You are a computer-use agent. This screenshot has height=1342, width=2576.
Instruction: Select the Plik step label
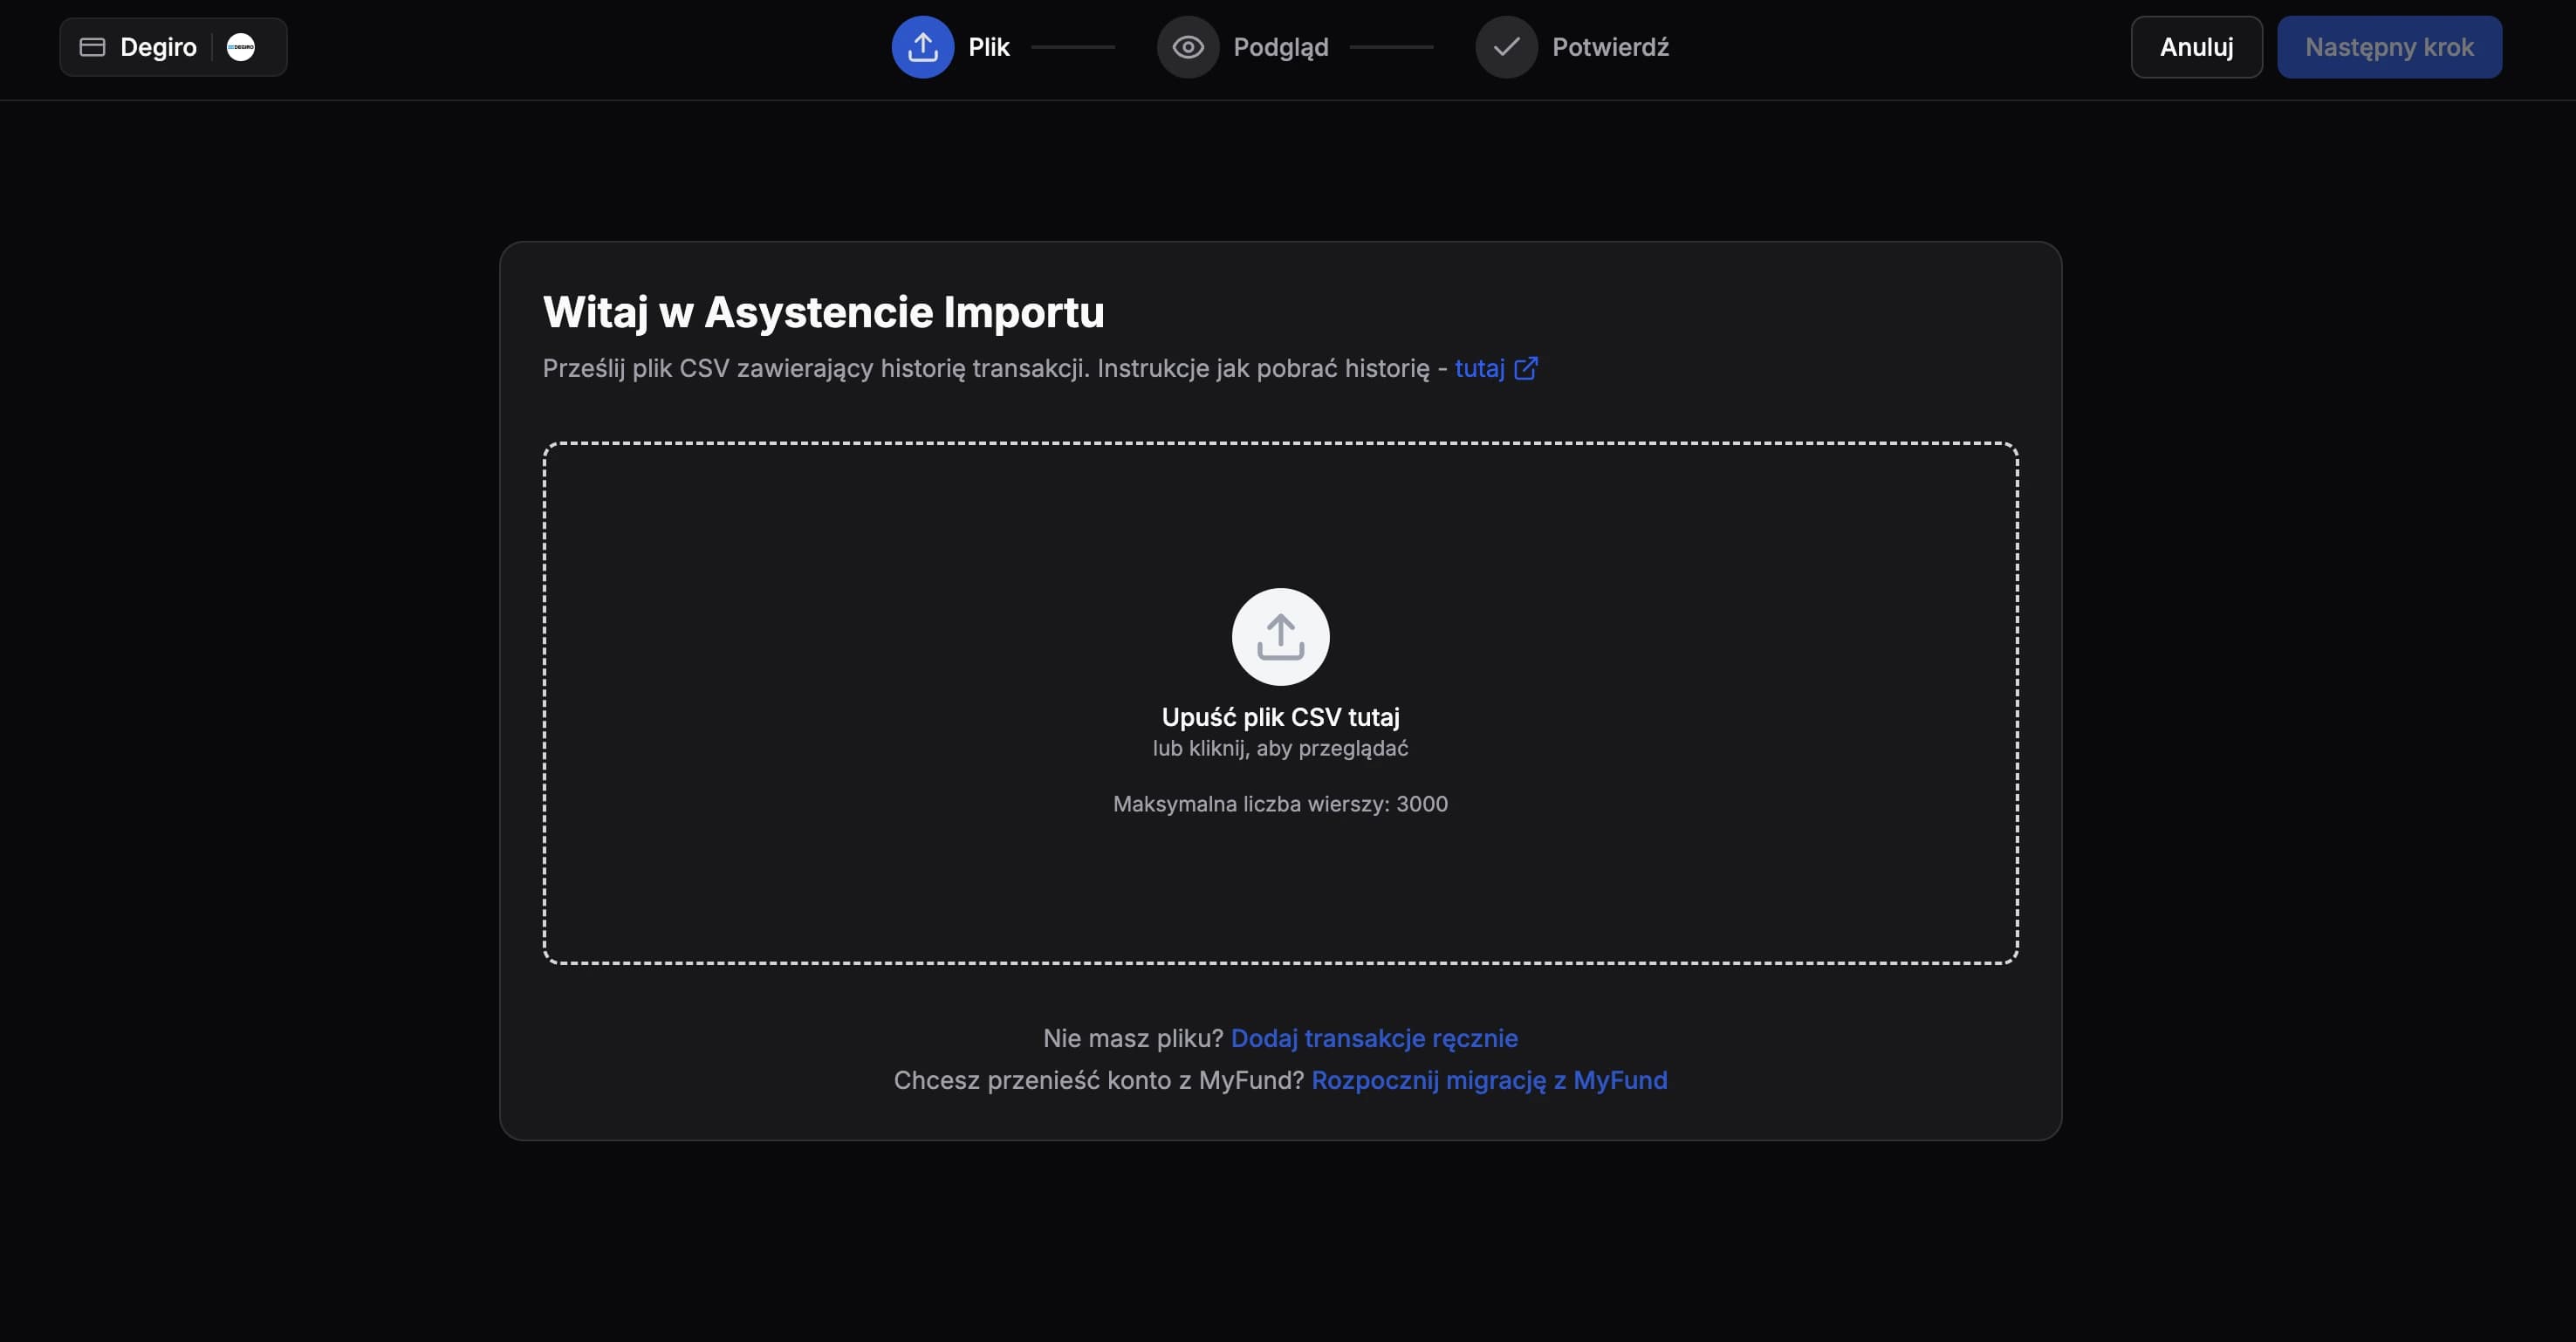pos(988,47)
